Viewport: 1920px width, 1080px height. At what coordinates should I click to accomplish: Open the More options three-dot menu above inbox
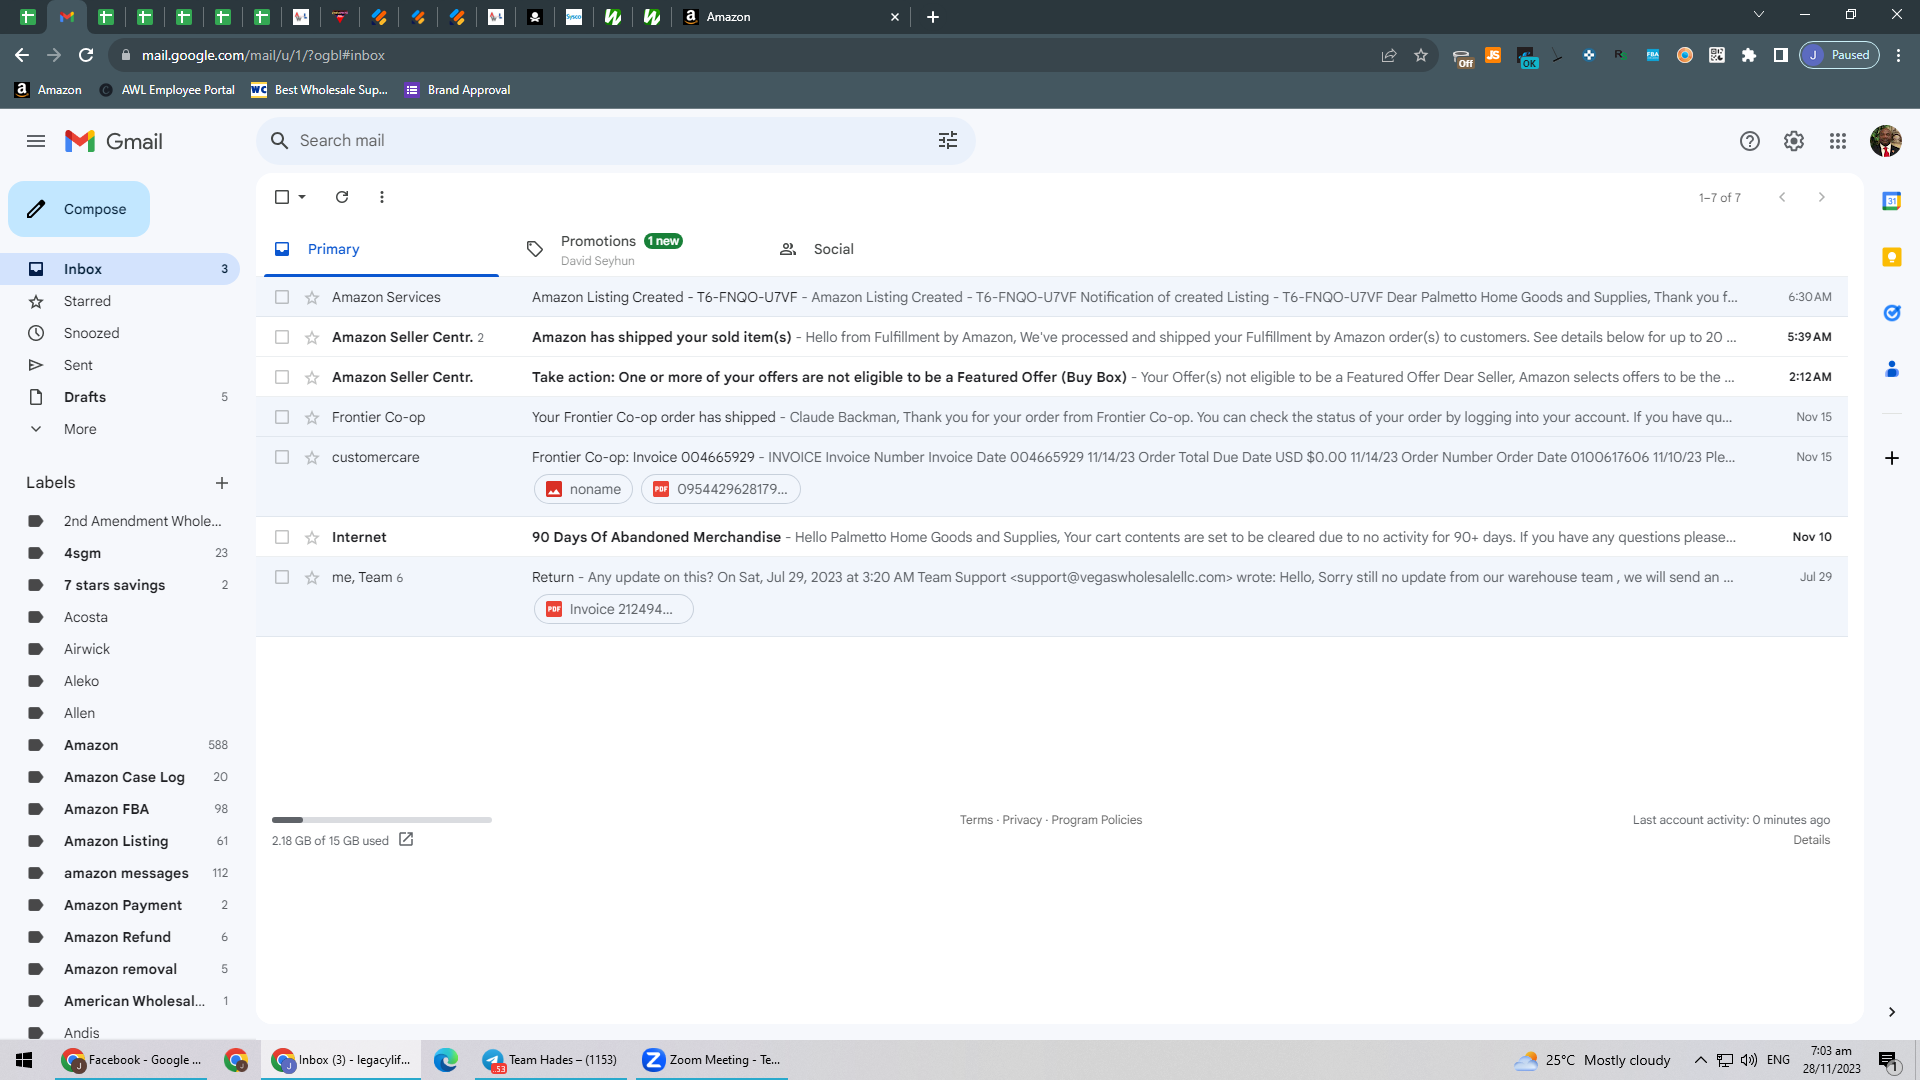(382, 197)
